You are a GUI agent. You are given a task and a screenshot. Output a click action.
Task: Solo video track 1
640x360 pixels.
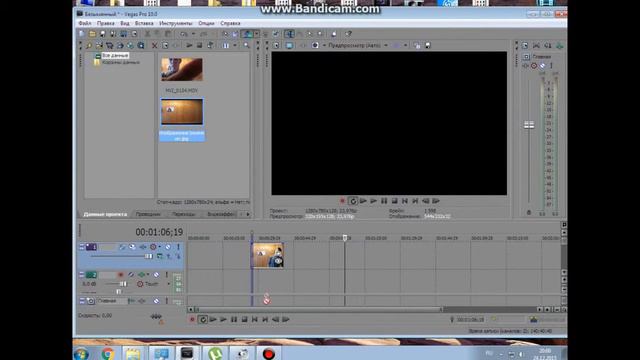pos(178,247)
